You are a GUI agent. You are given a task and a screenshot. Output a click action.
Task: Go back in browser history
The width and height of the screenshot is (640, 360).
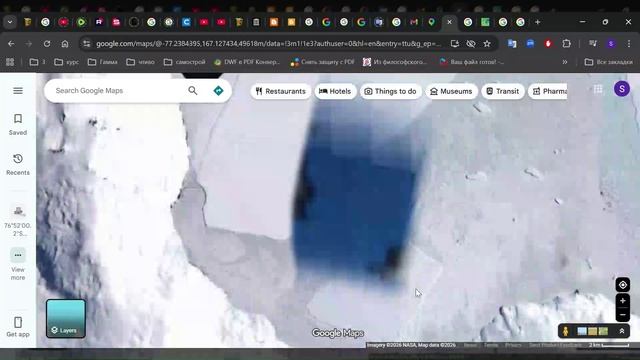click(11, 44)
